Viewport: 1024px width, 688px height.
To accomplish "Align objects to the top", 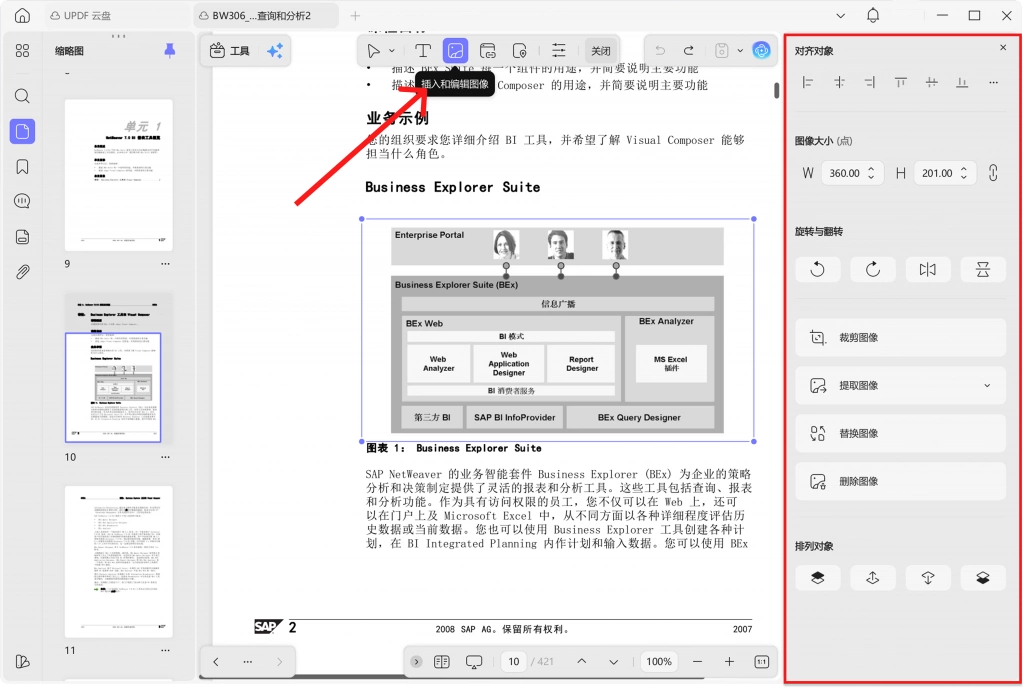I will click(x=901, y=82).
